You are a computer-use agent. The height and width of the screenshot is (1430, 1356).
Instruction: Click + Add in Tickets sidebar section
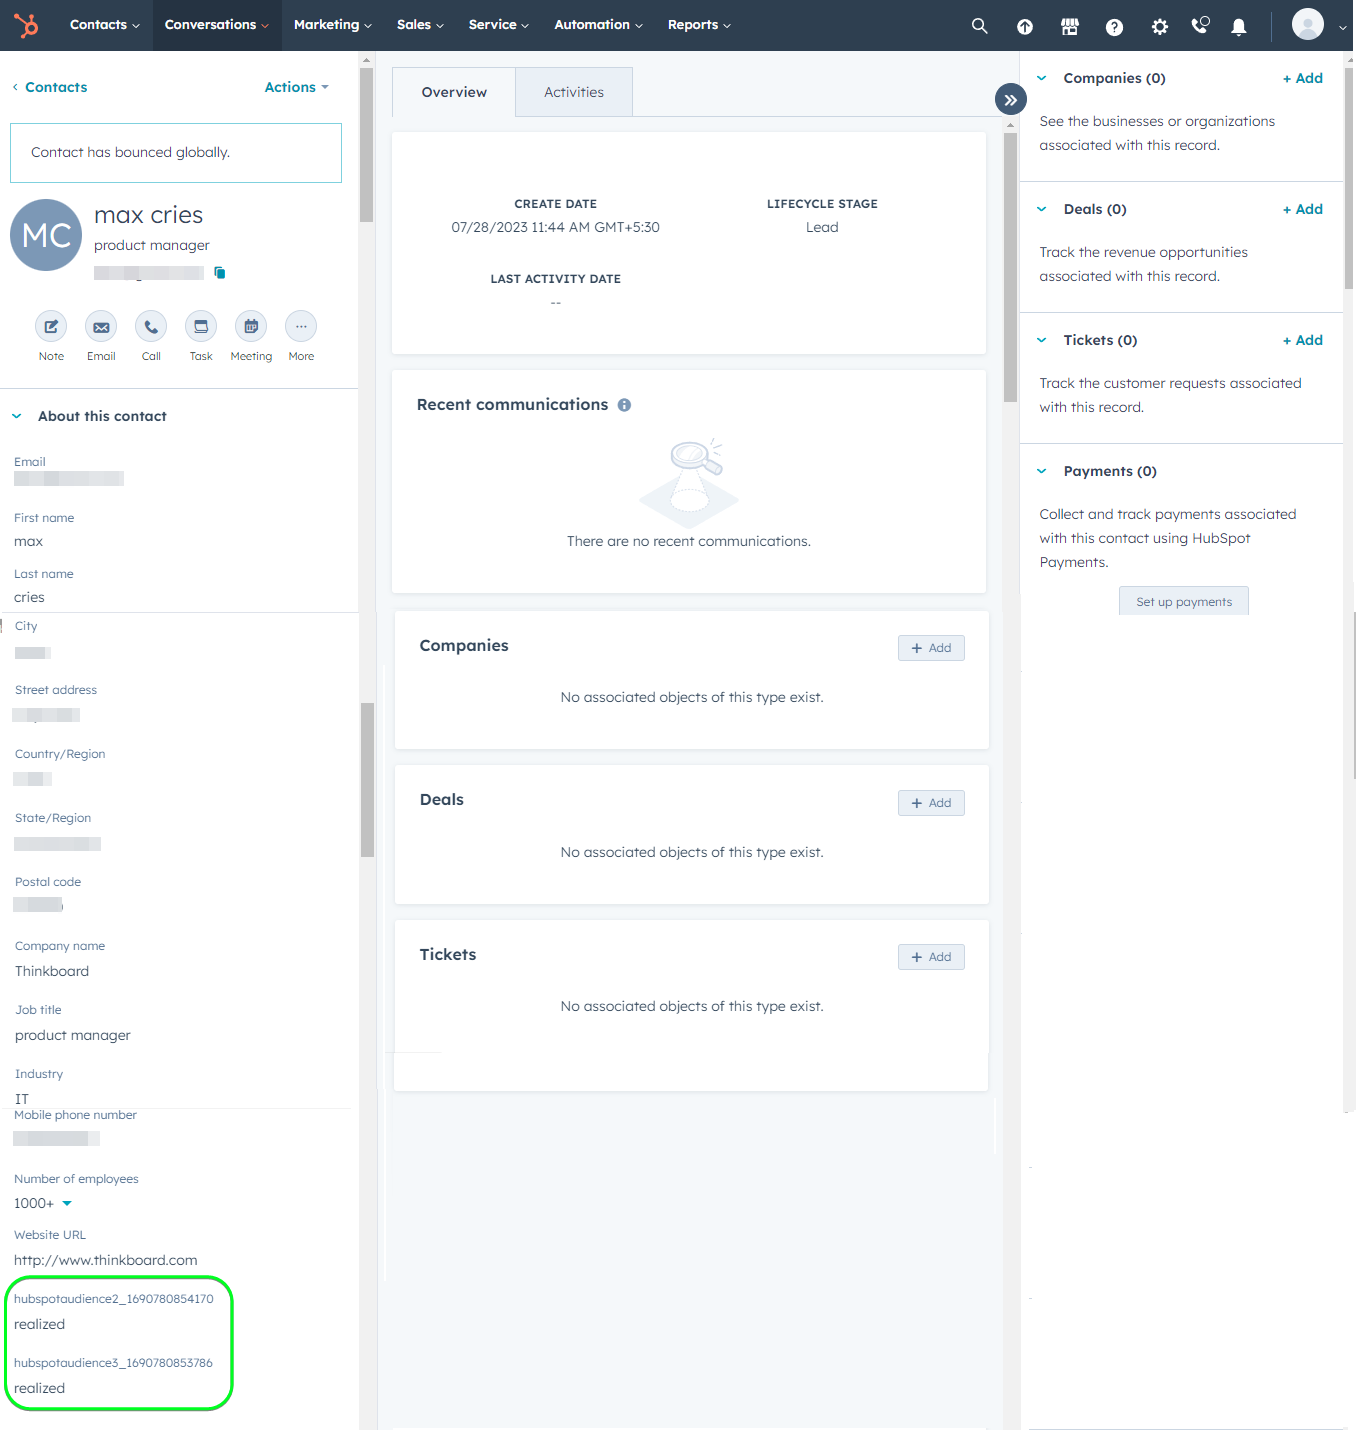(1303, 340)
